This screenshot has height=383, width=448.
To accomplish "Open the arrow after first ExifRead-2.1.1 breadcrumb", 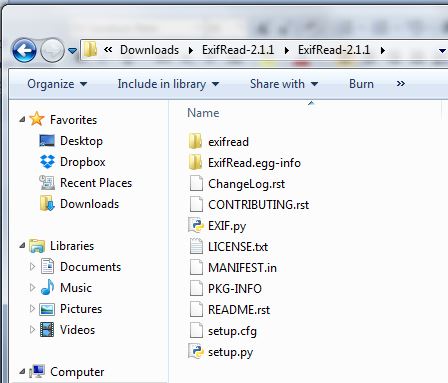I will point(287,50).
